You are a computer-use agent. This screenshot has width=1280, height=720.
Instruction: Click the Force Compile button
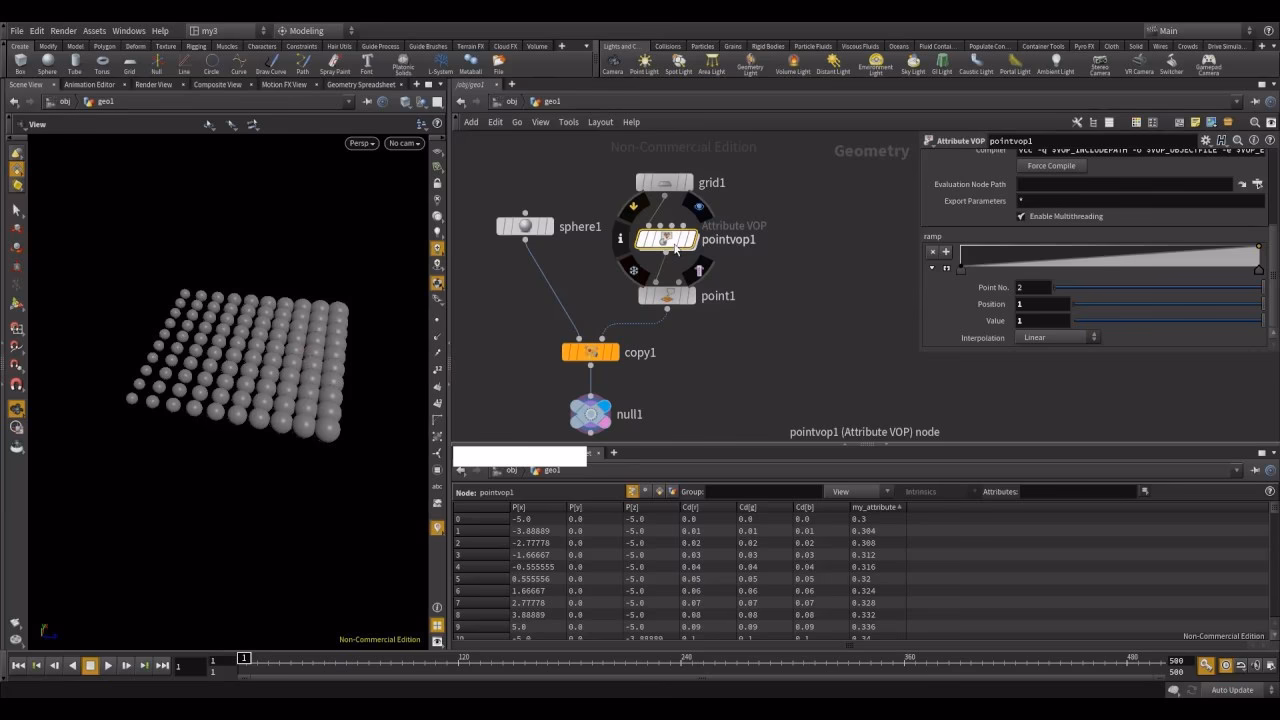point(1051,166)
